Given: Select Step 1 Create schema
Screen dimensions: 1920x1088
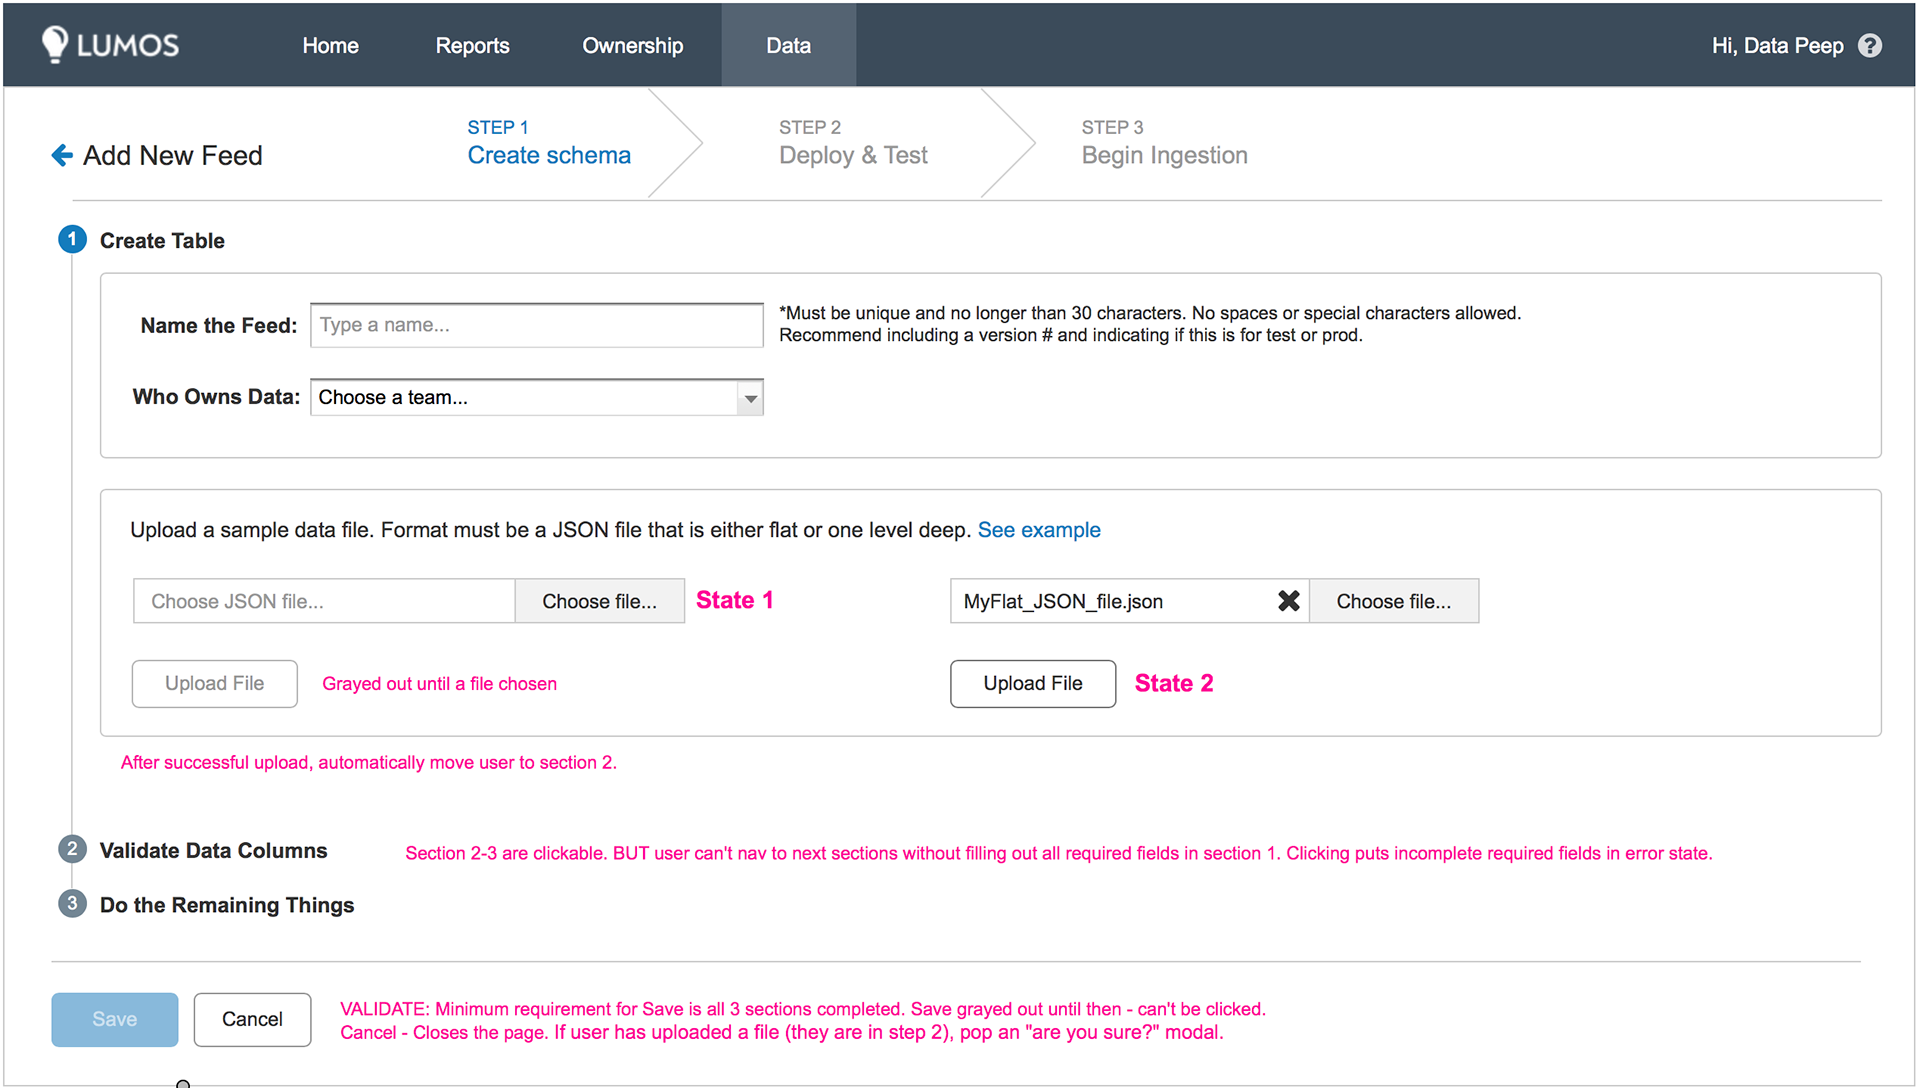Looking at the screenshot, I should [x=549, y=142].
